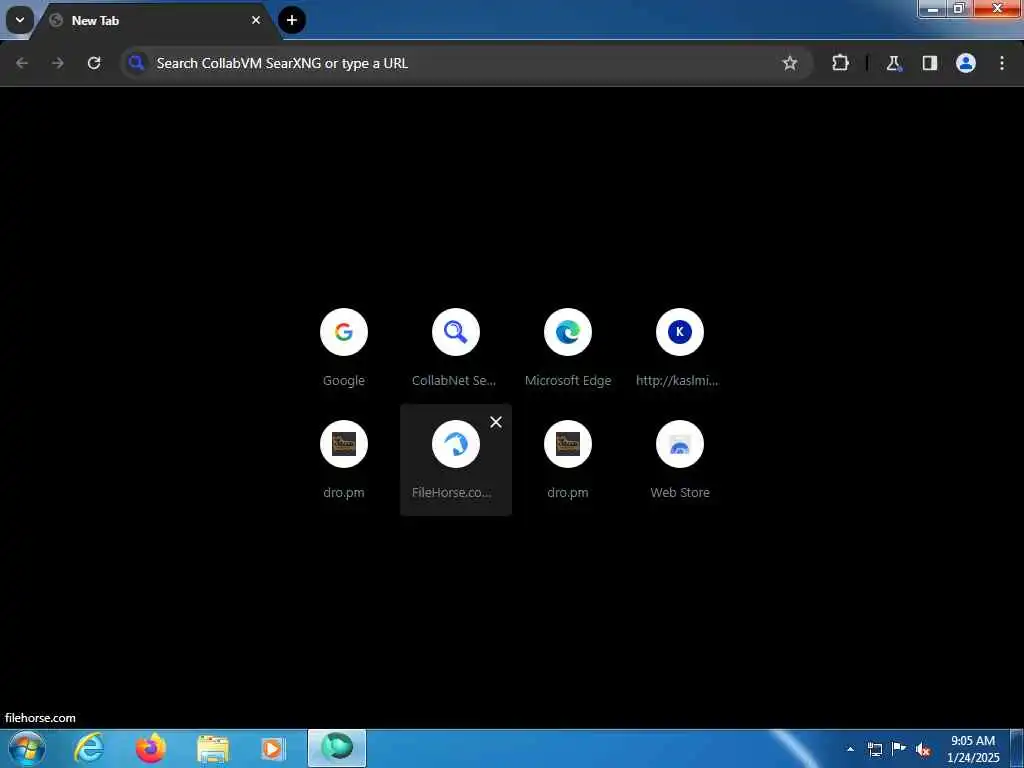Open Chrome Labs flask icon
This screenshot has height=768, width=1024.
pyautogui.click(x=893, y=63)
